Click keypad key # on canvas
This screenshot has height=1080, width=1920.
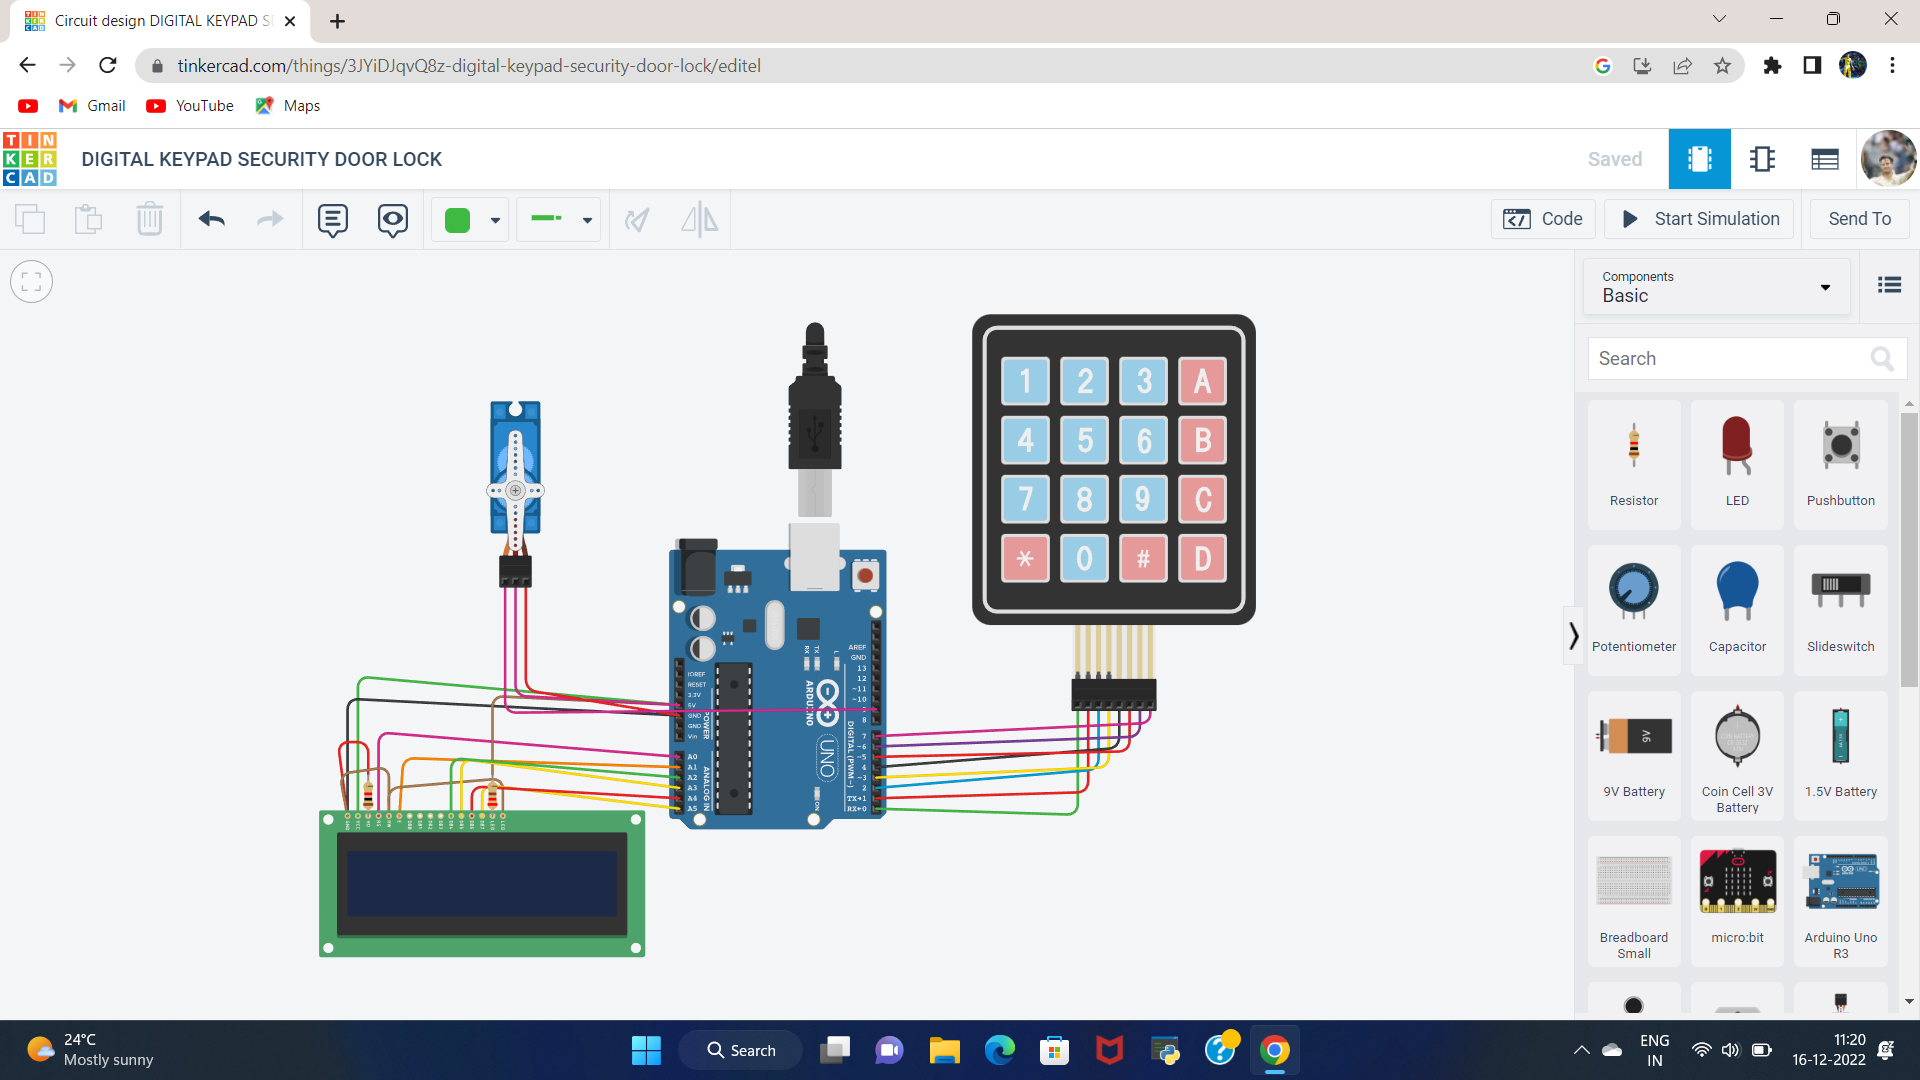pos(1143,558)
